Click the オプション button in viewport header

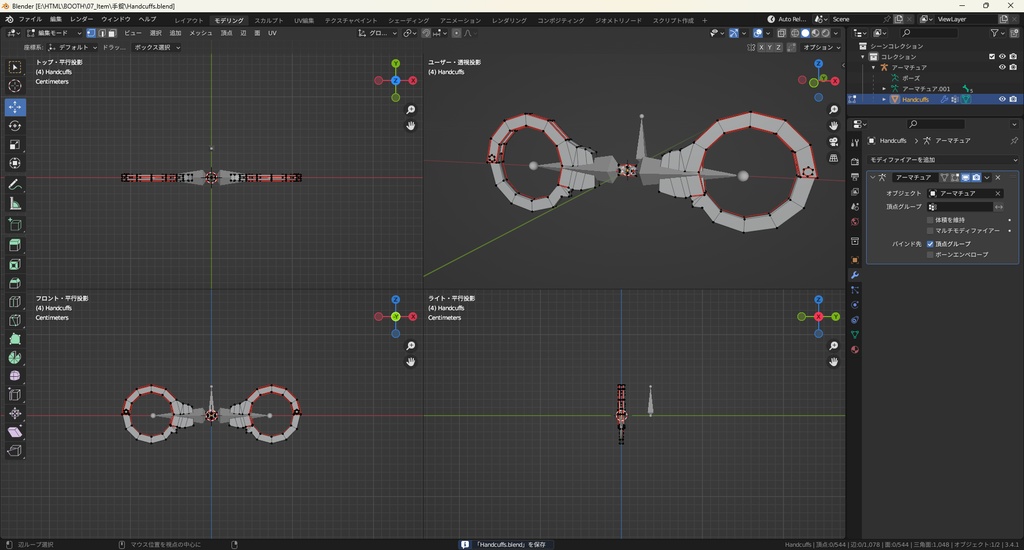click(820, 47)
